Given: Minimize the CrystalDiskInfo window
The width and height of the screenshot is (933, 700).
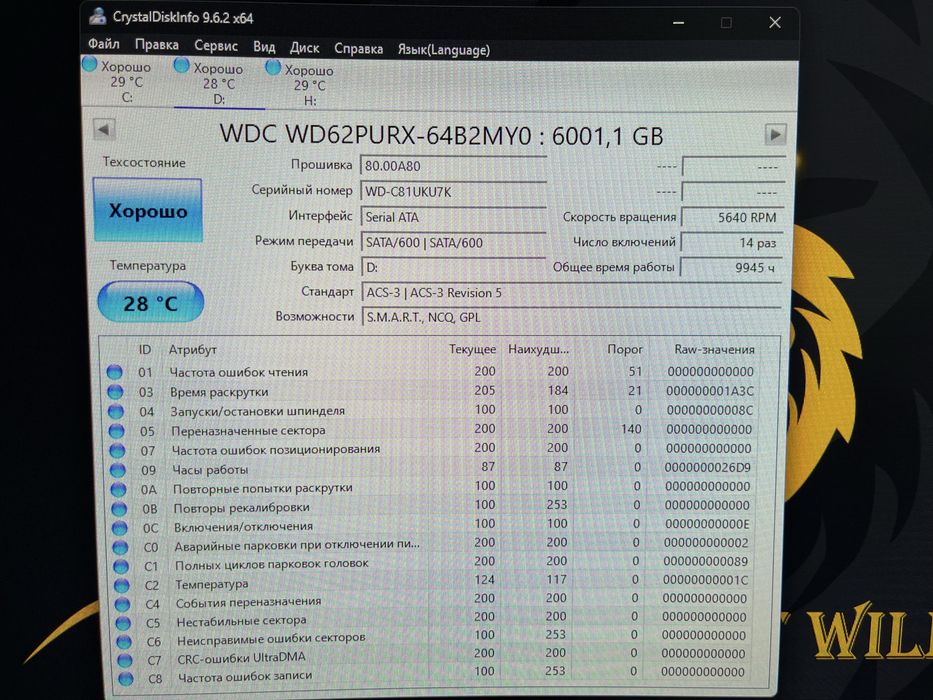Looking at the screenshot, I should tap(678, 23).
